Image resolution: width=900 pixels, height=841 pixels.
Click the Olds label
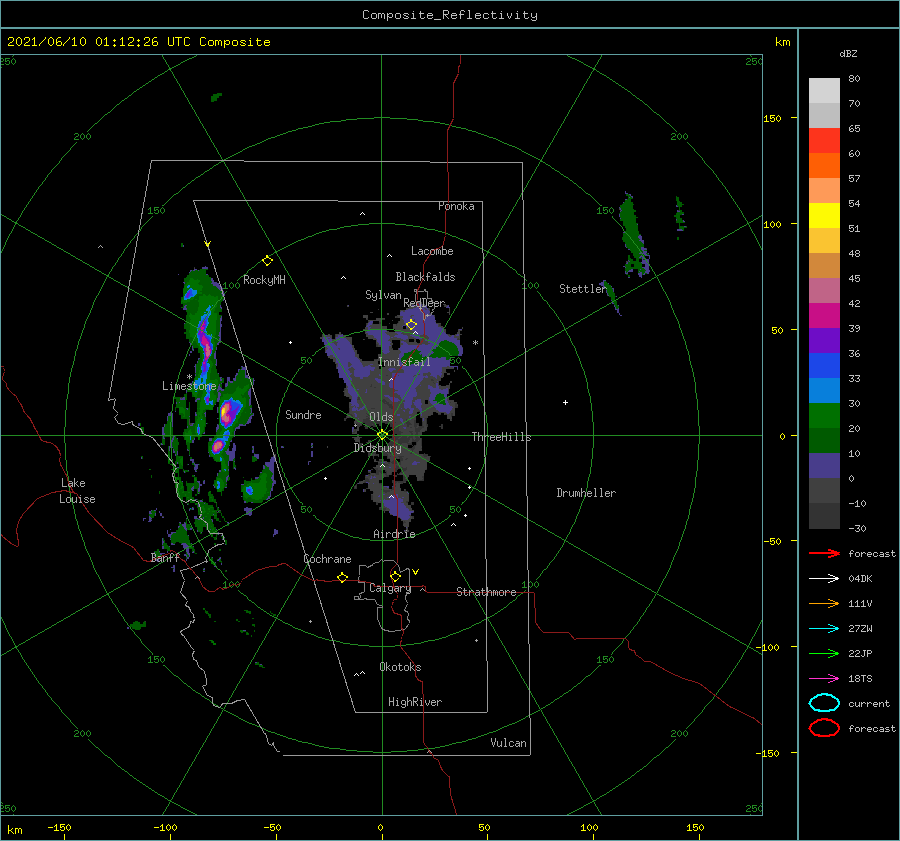click(x=381, y=417)
